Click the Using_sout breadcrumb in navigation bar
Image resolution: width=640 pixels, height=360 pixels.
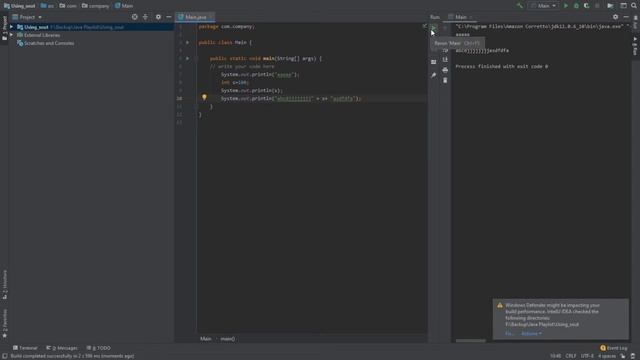point(20,6)
